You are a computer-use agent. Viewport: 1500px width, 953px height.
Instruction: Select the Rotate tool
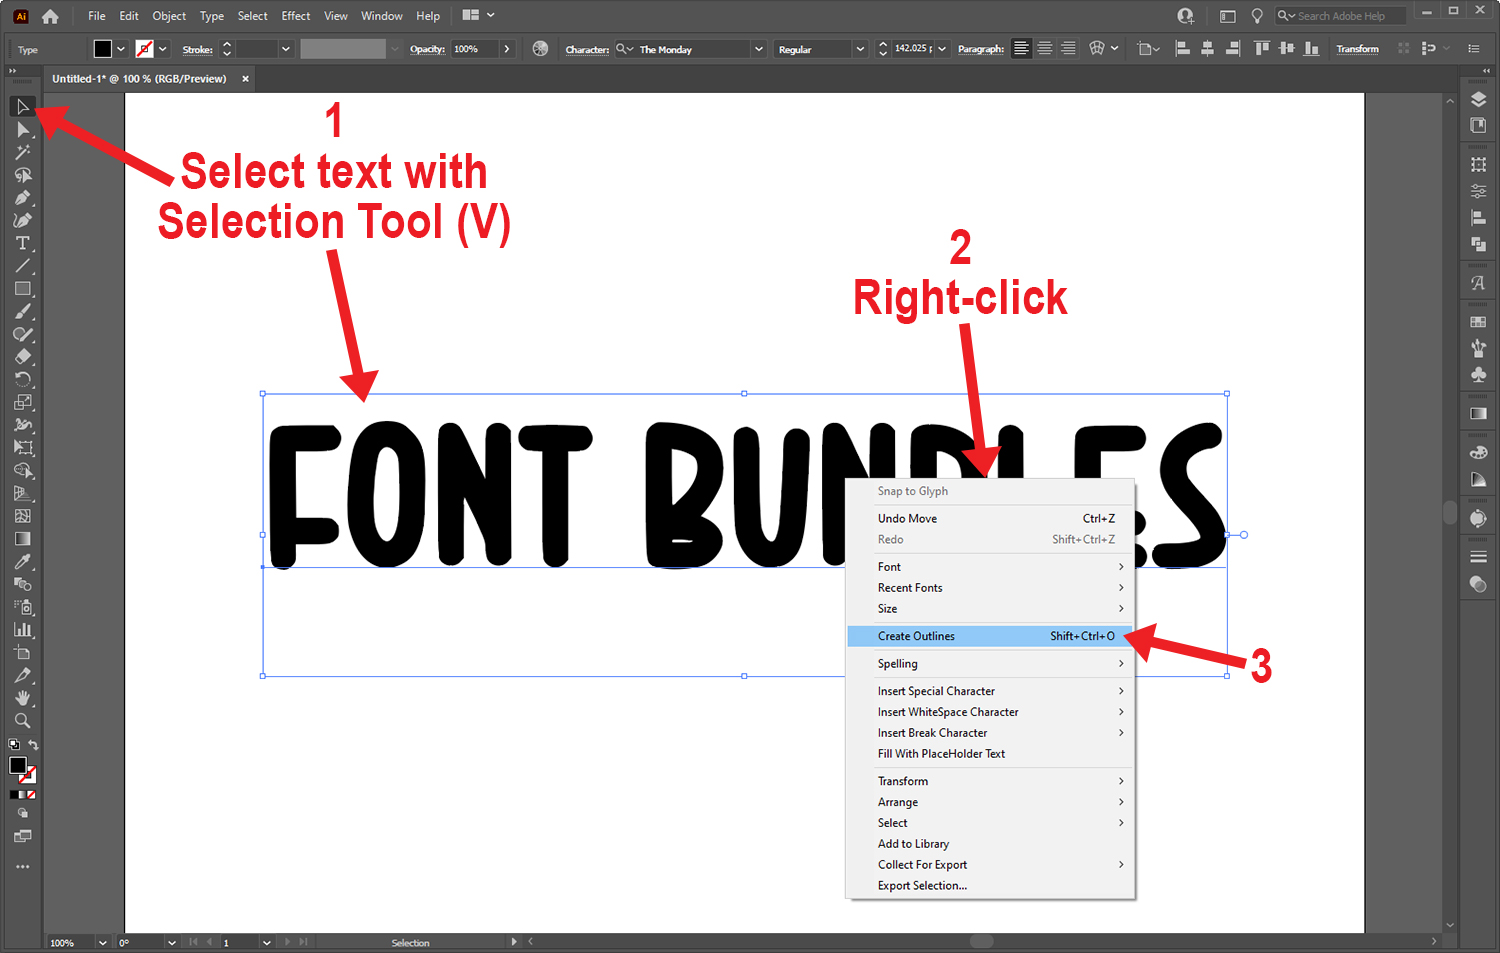click(x=22, y=380)
